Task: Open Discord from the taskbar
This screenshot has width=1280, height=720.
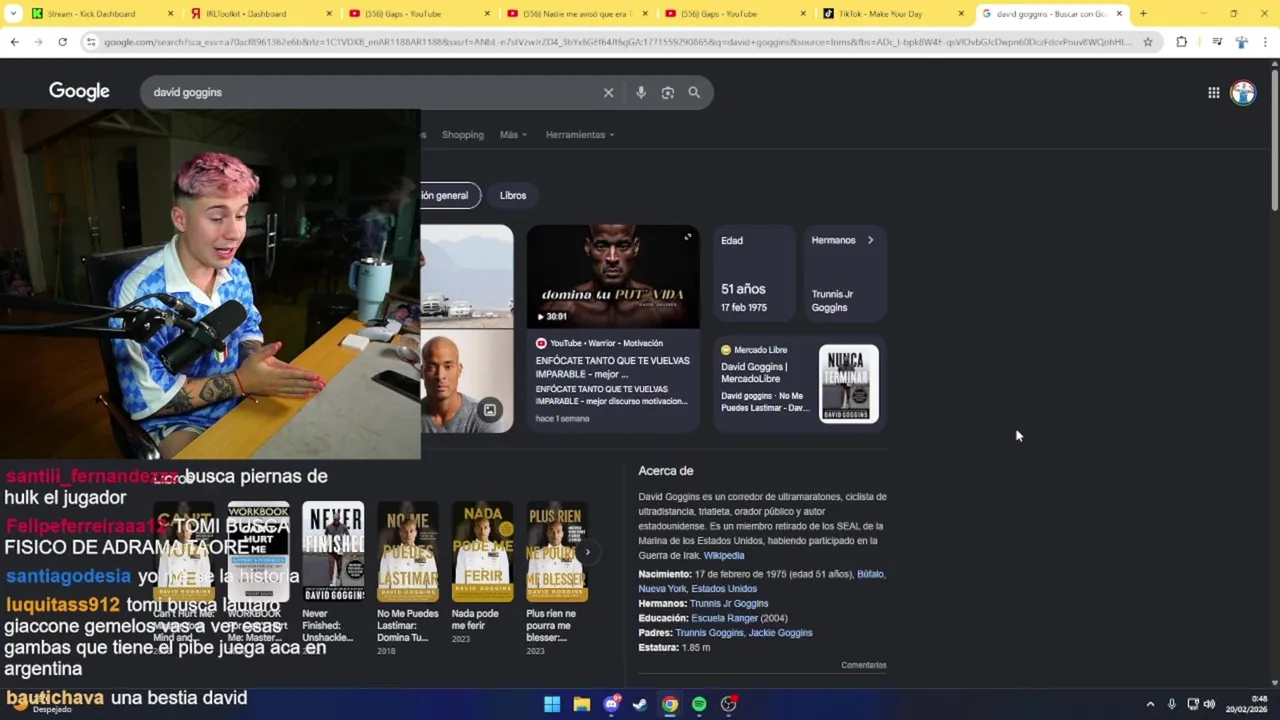Action: click(x=611, y=704)
